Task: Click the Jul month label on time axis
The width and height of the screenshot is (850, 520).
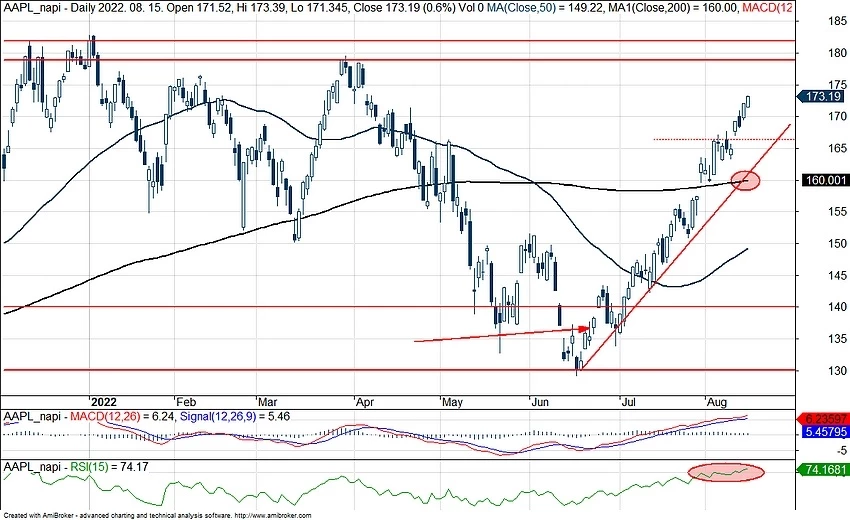Action: click(628, 402)
